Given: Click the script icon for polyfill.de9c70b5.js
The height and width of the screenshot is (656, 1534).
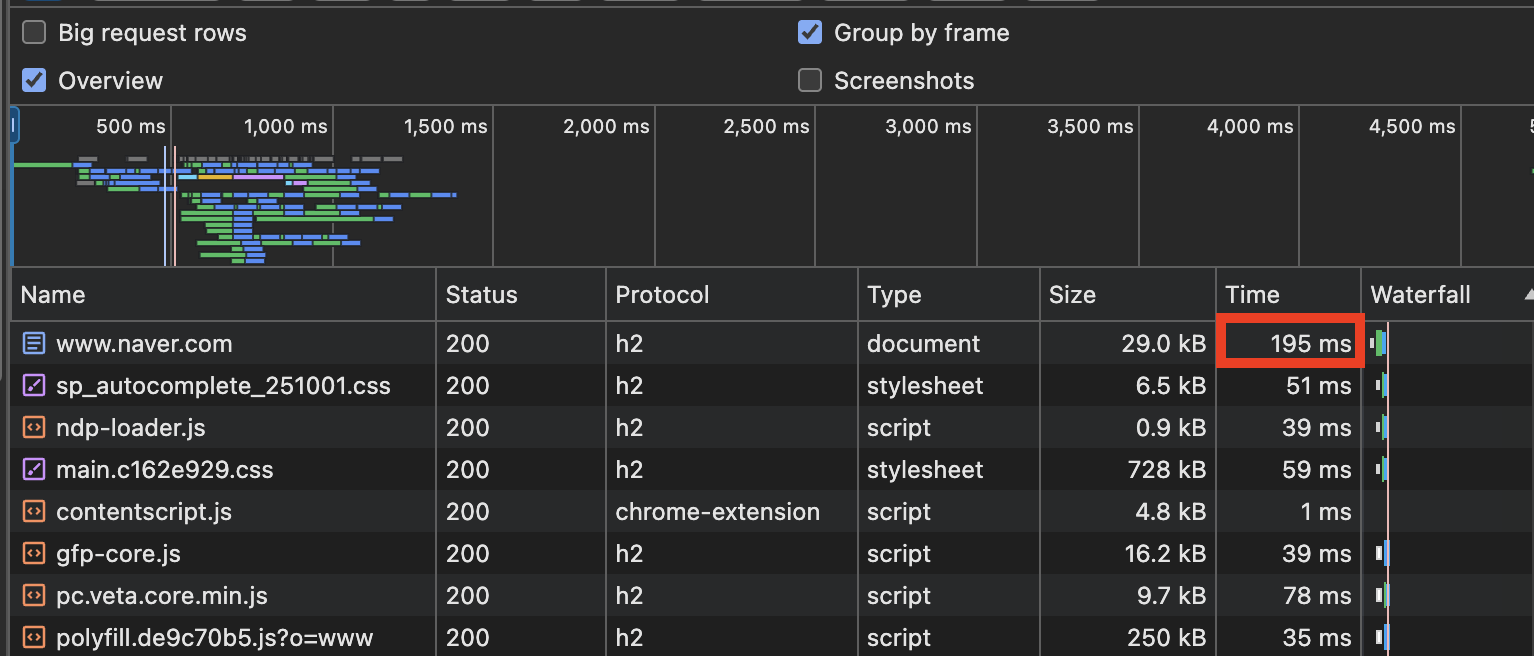Looking at the screenshot, I should pyautogui.click(x=34, y=638).
